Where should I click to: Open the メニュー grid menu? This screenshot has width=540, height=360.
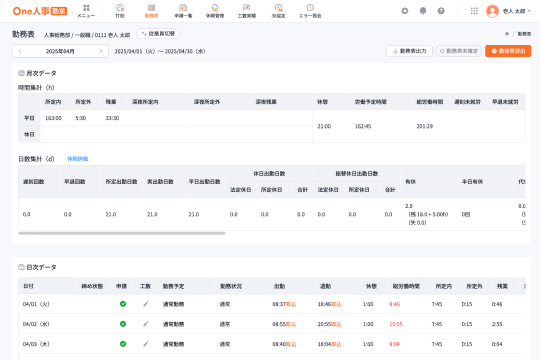(86, 11)
